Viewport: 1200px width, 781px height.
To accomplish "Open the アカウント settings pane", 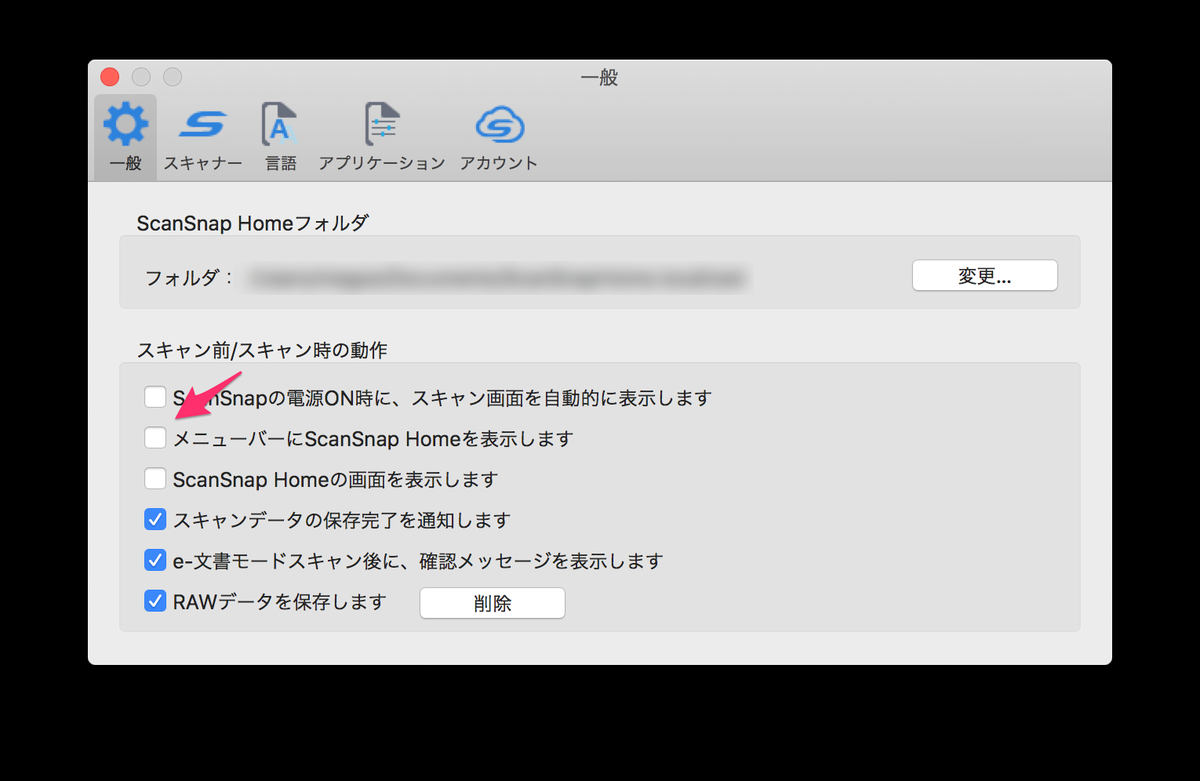I will coord(500,135).
